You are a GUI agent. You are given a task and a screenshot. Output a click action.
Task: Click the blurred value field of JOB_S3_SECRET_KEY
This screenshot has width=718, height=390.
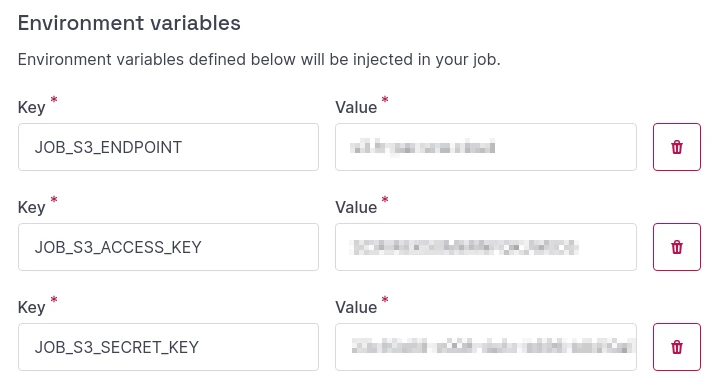(485, 347)
